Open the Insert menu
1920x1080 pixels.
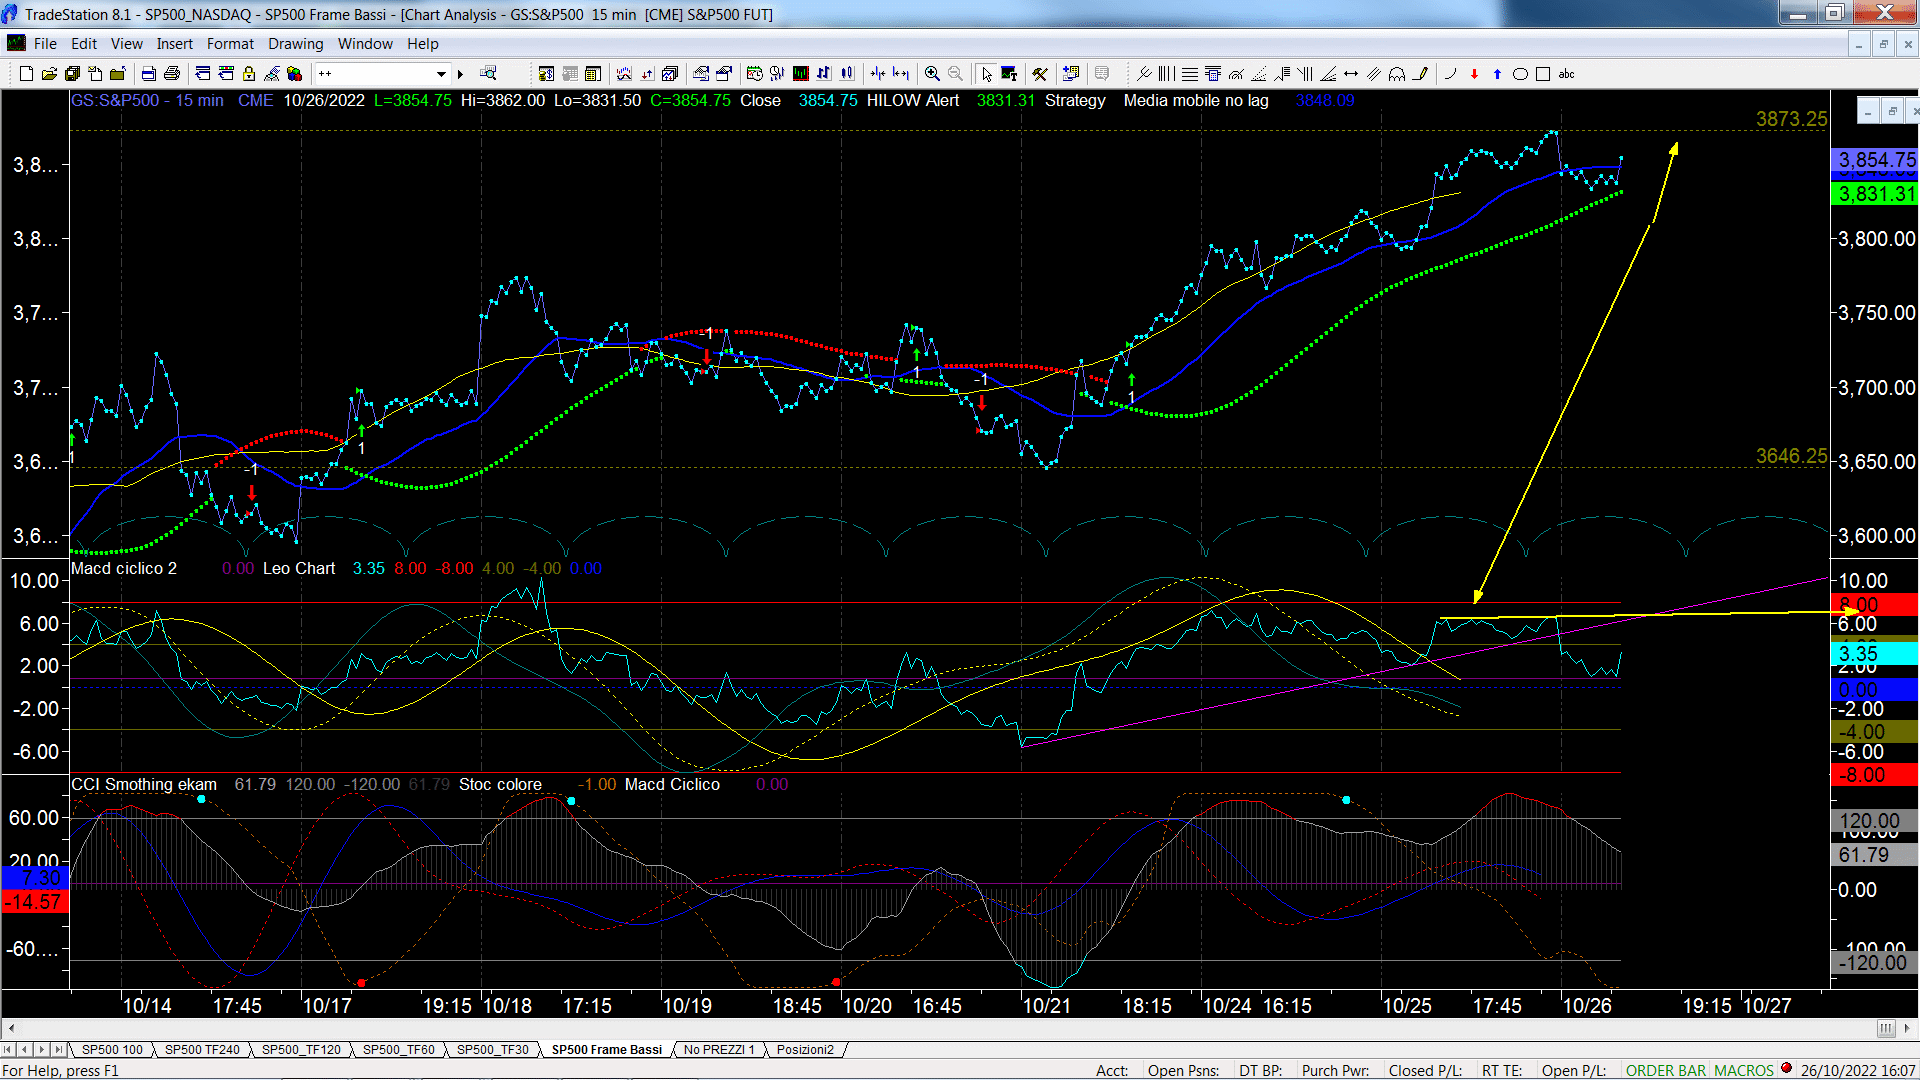pos(175,44)
